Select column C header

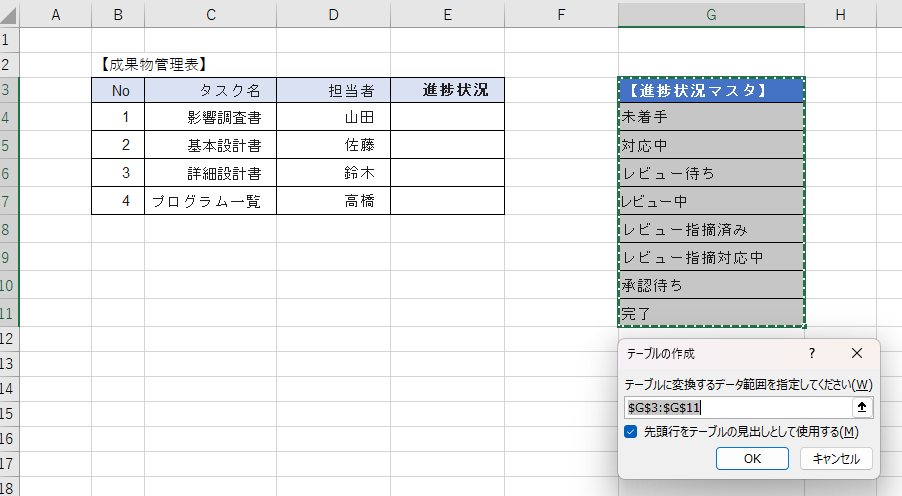(x=210, y=14)
